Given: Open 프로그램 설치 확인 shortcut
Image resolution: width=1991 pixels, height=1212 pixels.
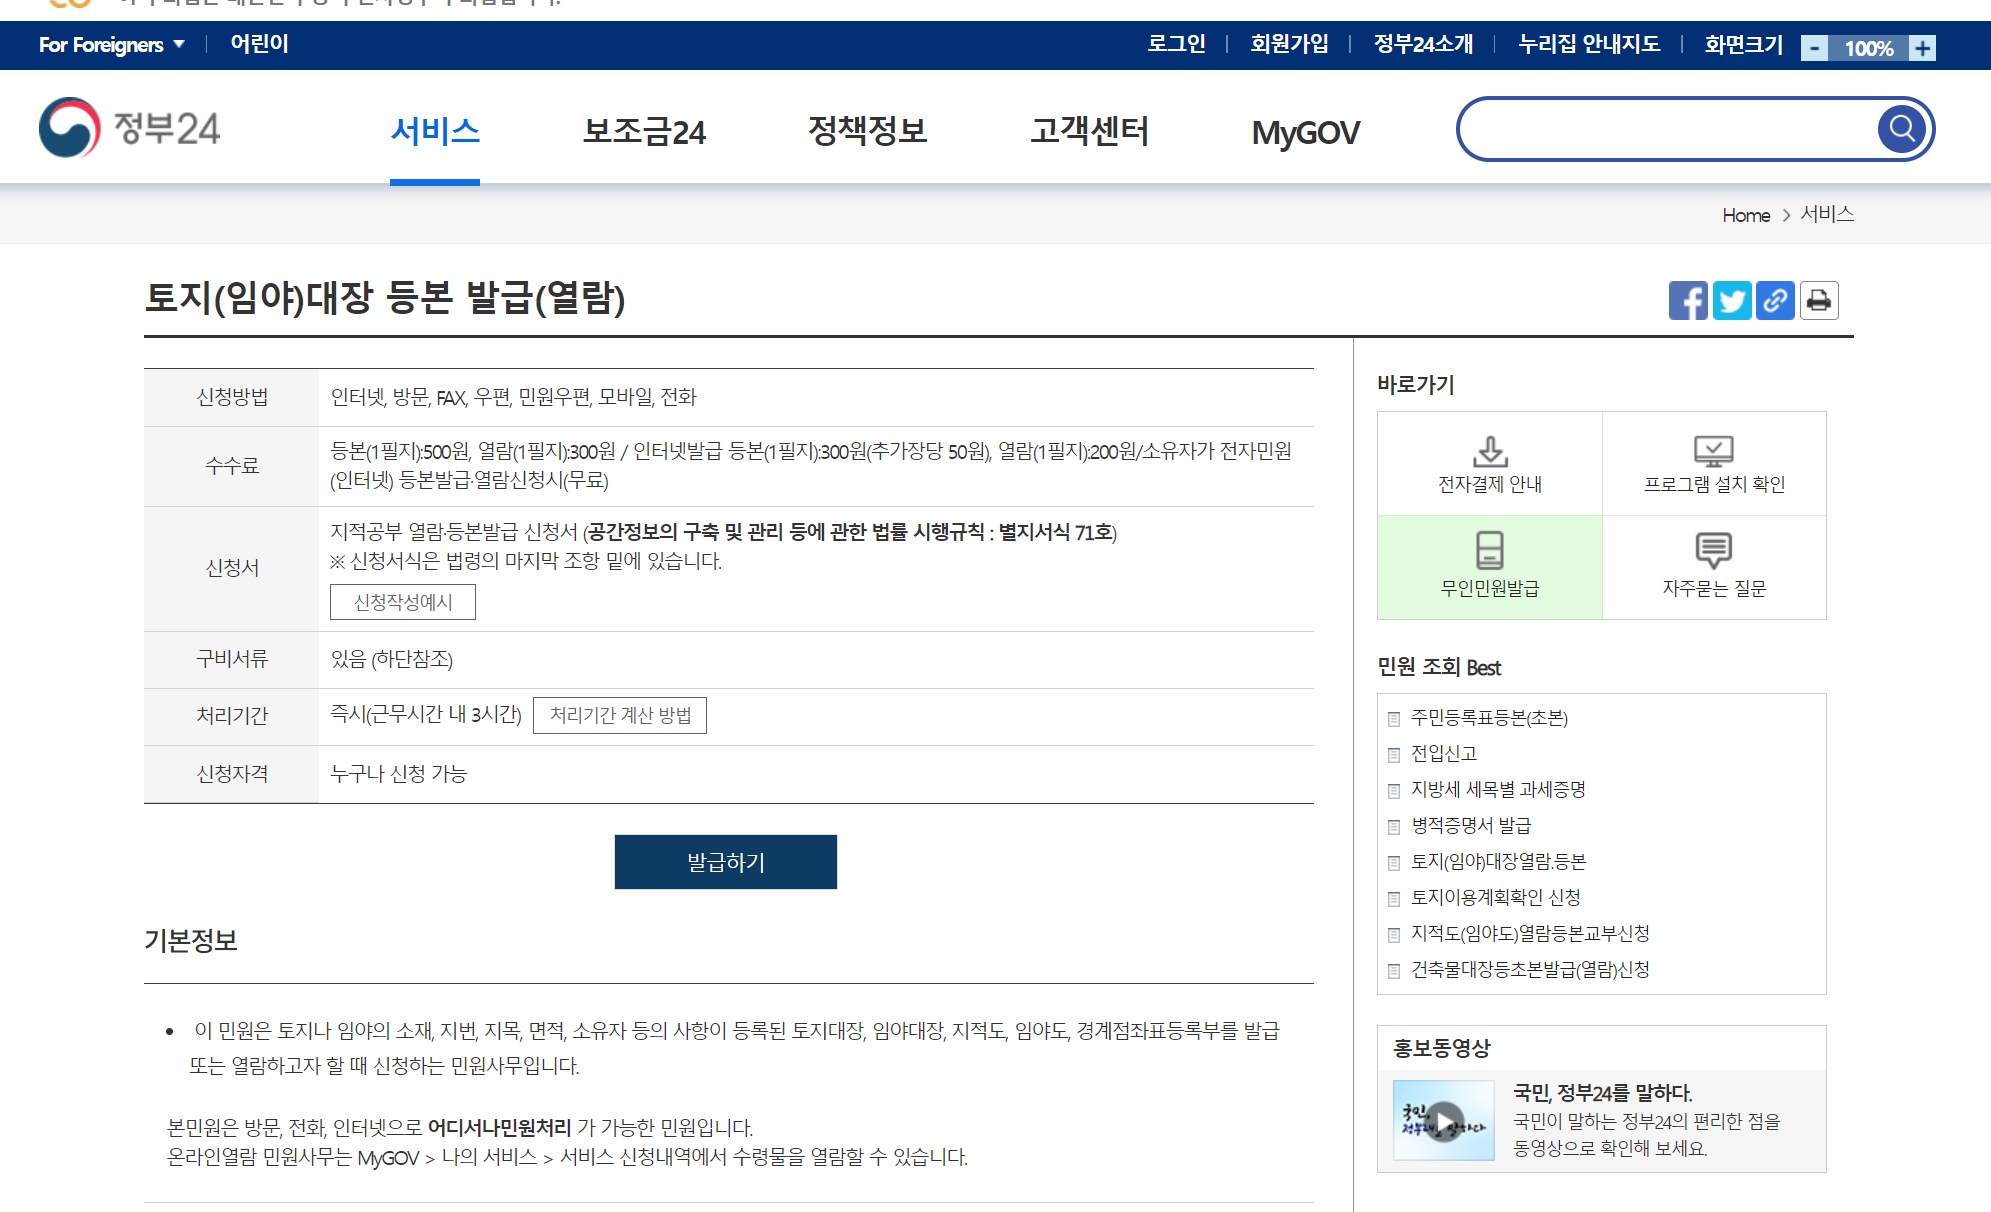Looking at the screenshot, I should tap(1714, 463).
